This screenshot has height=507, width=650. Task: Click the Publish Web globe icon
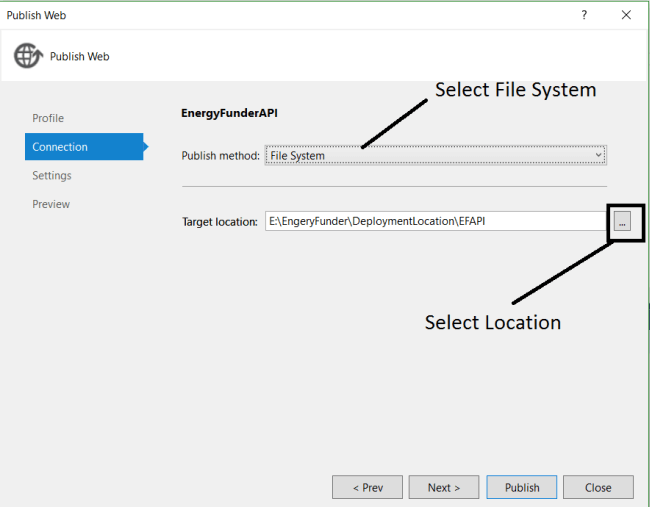point(28,56)
